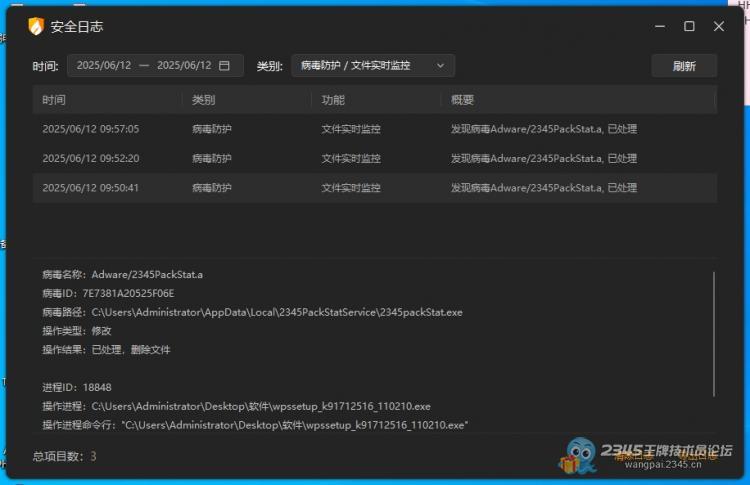The width and height of the screenshot is (750, 485).
Task: Click the start date 2025/06/12 field
Action: click(104, 66)
